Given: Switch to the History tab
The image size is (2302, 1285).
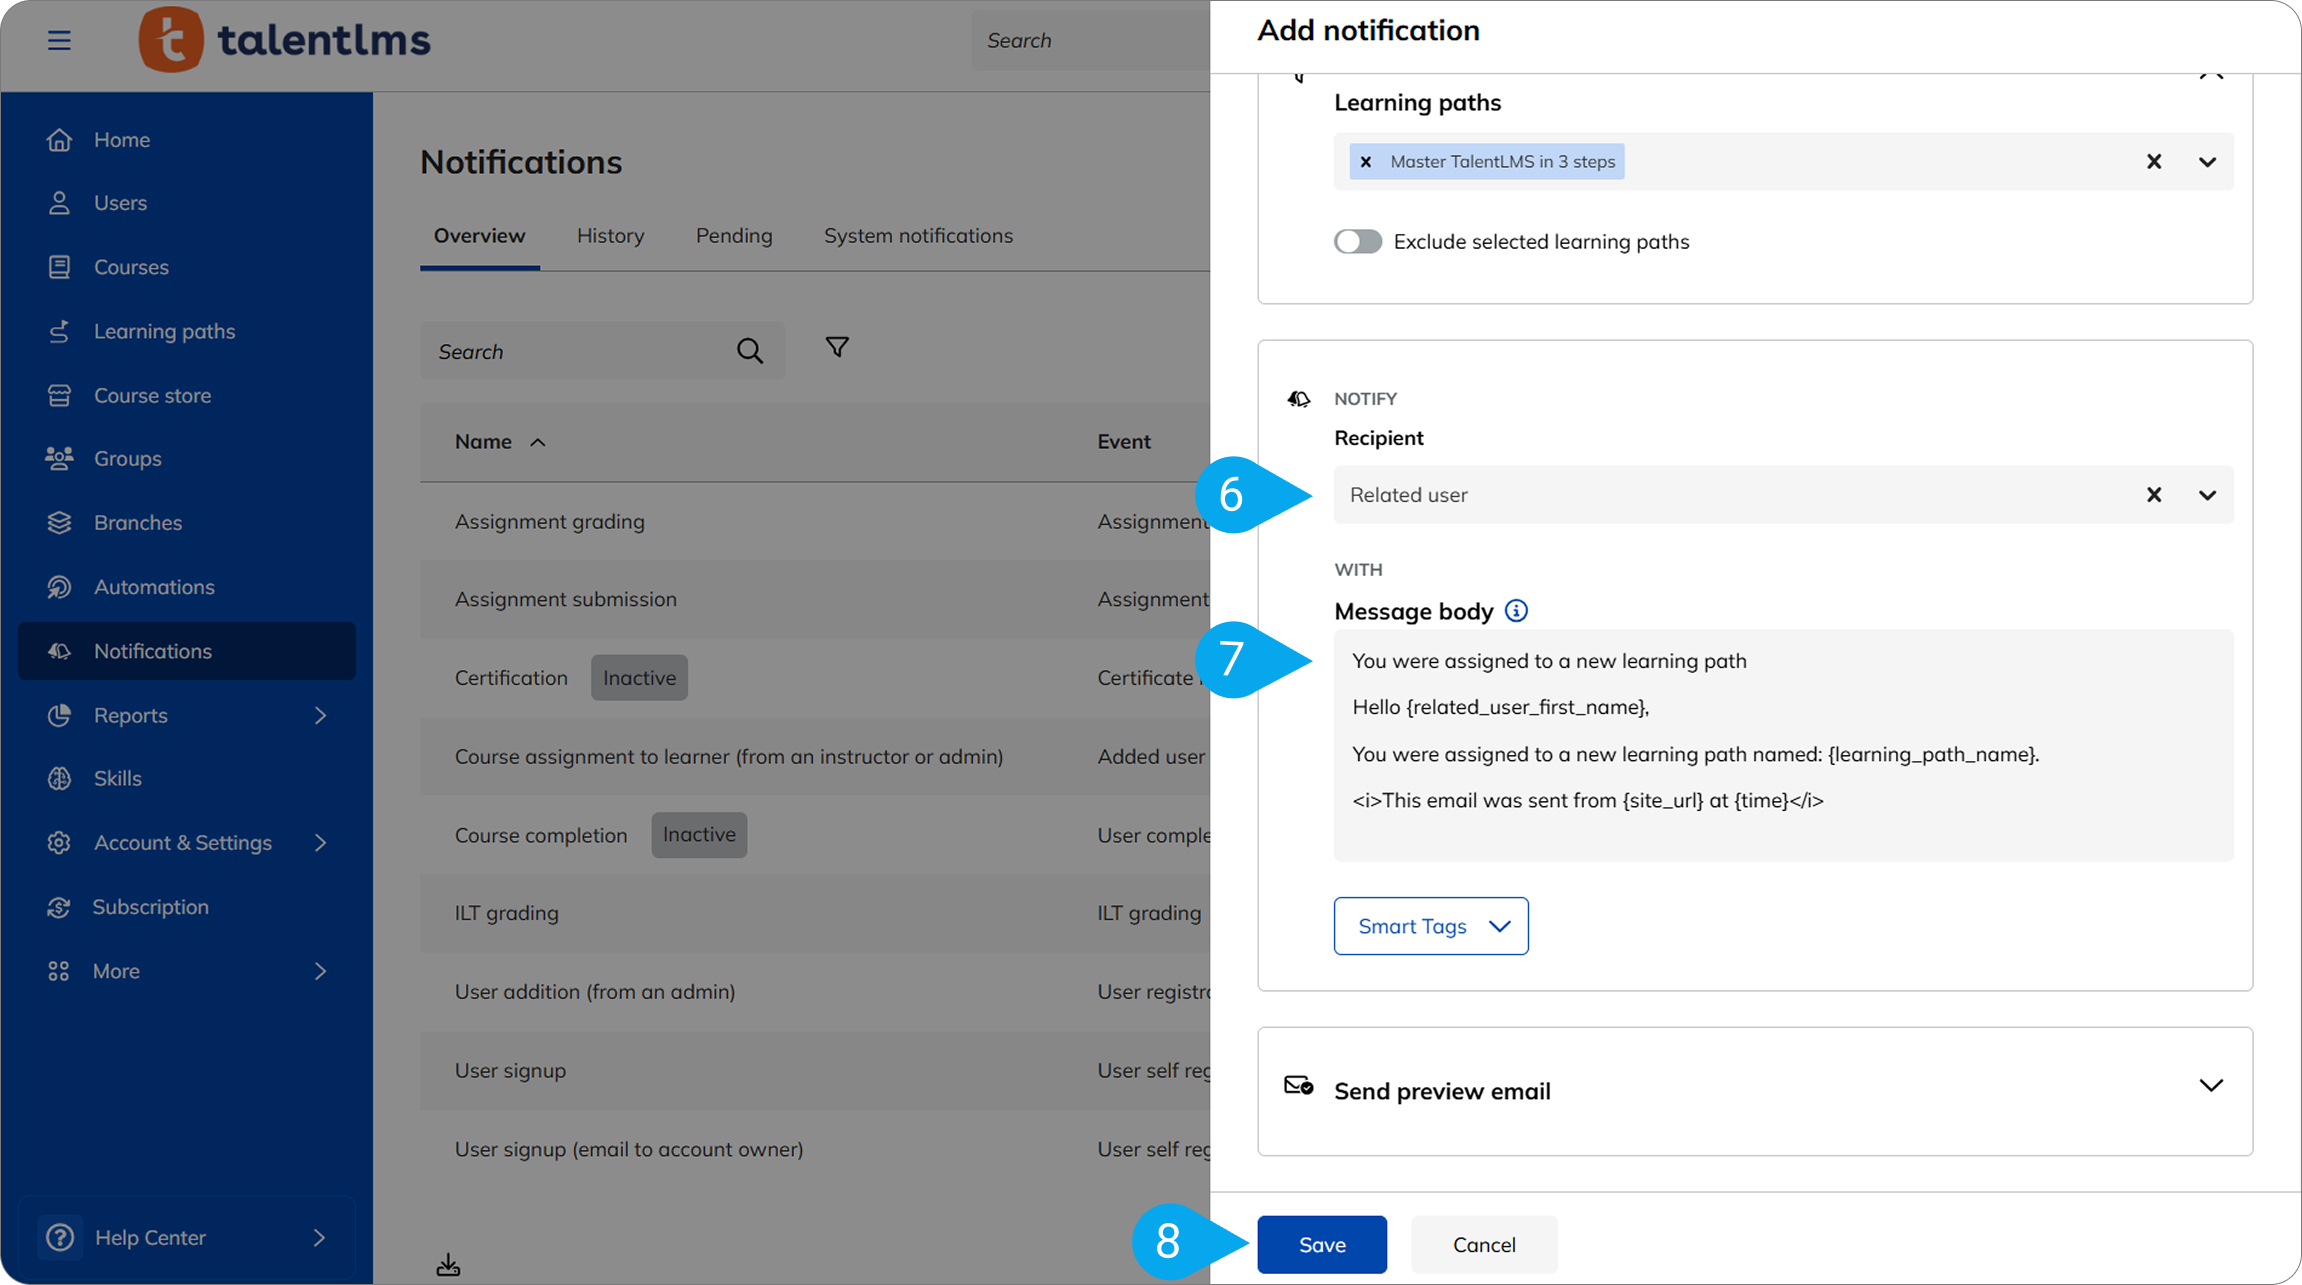Looking at the screenshot, I should pyautogui.click(x=610, y=236).
